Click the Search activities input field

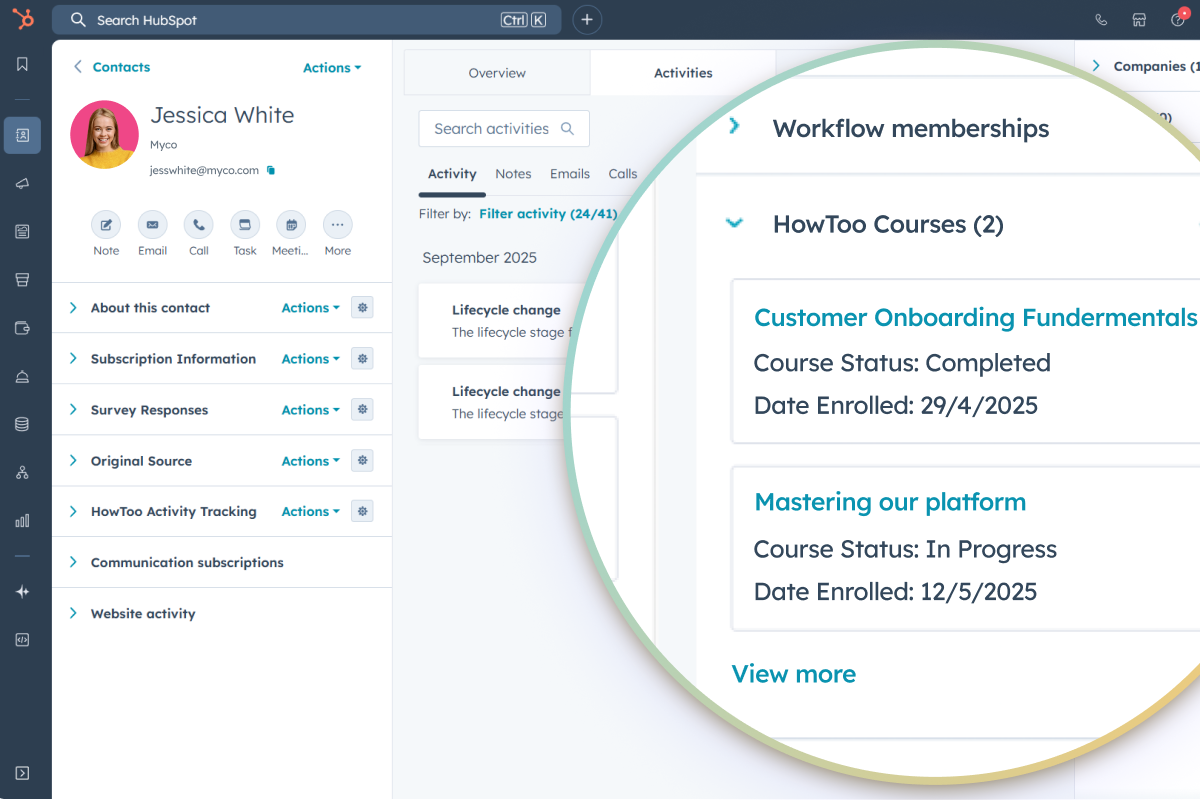pos(504,129)
